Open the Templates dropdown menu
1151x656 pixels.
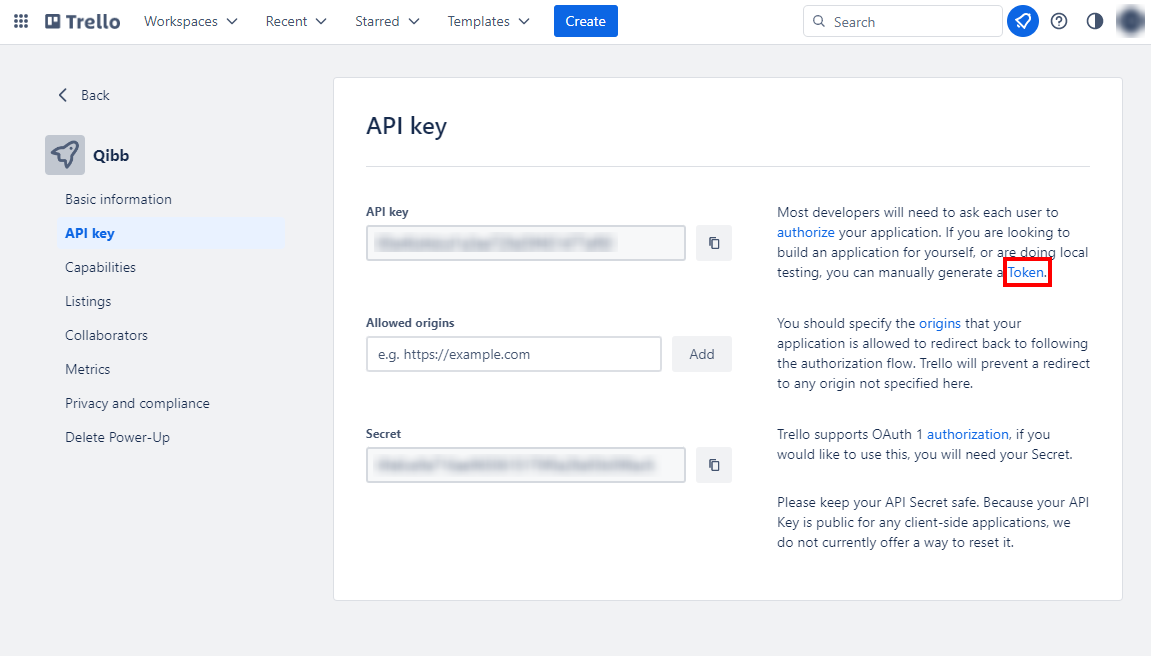(489, 21)
